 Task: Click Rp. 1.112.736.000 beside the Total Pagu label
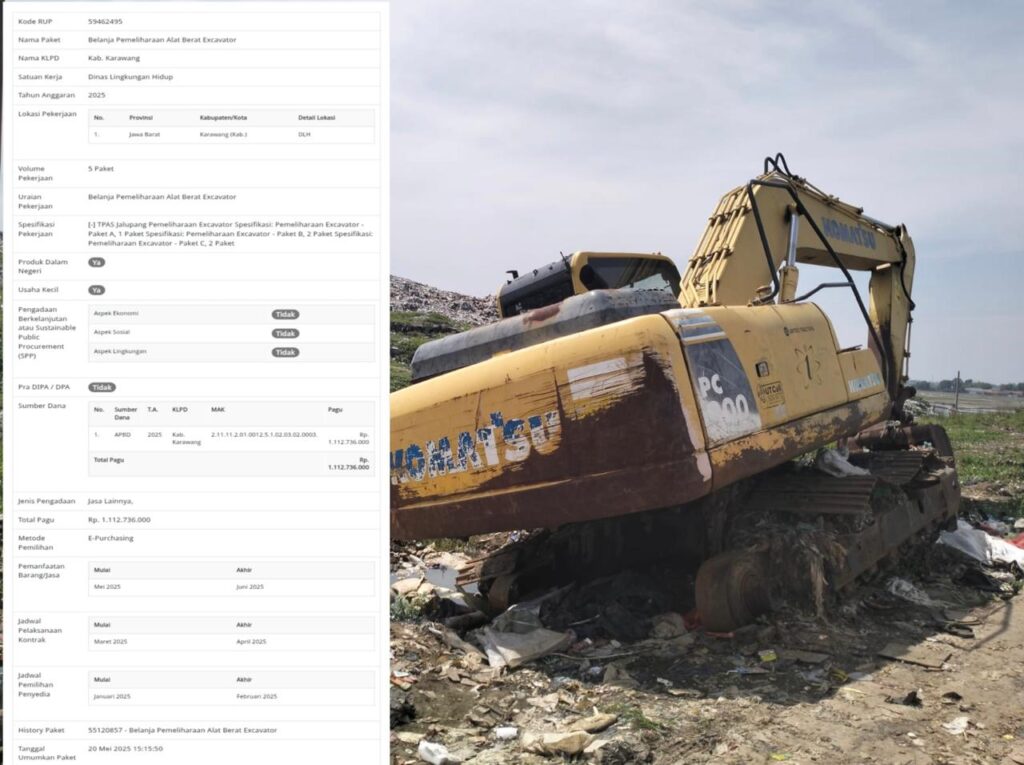119,520
